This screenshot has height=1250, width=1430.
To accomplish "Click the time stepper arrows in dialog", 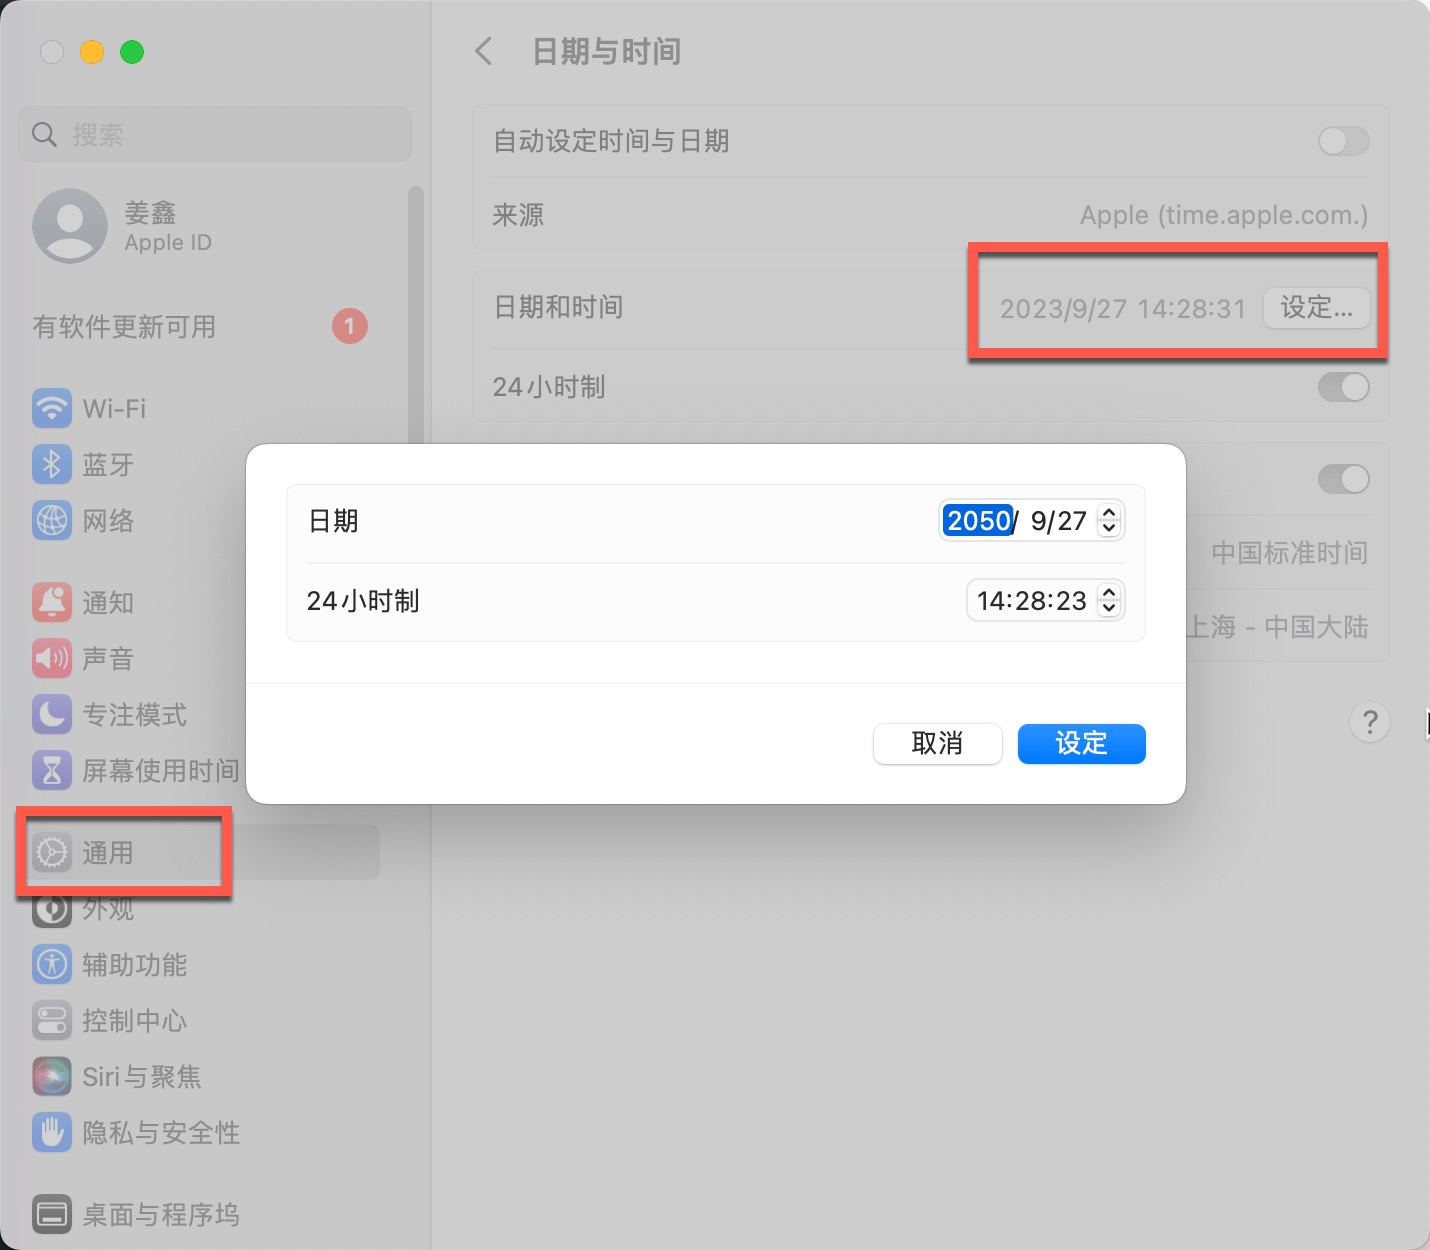I will click(1108, 600).
